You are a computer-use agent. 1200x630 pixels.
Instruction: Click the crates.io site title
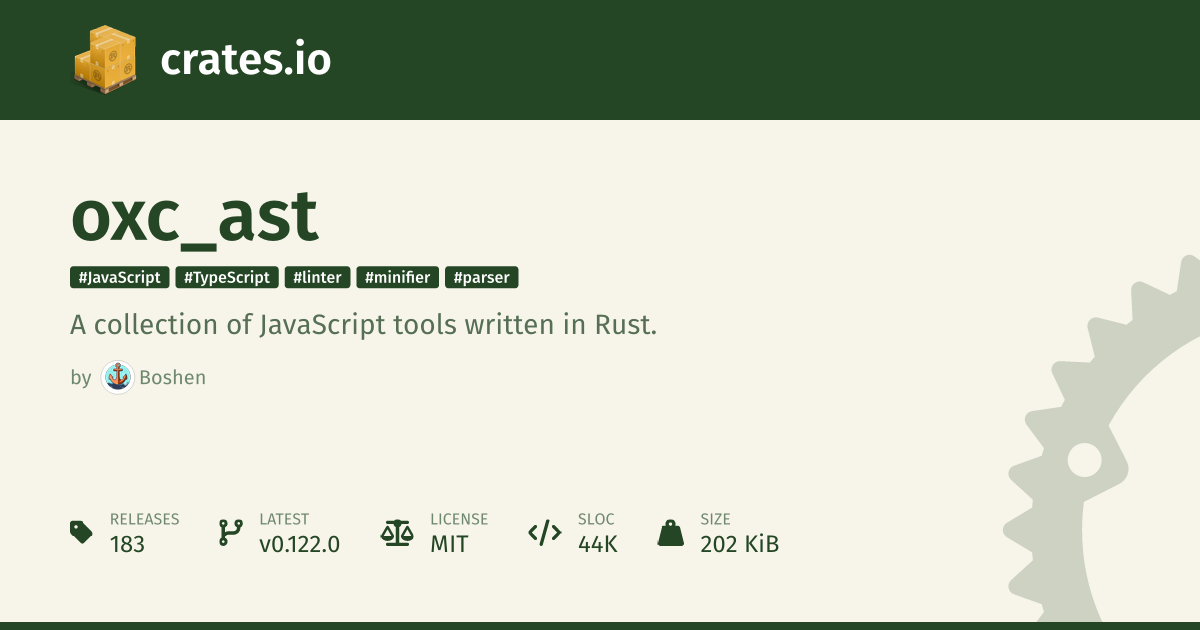(x=245, y=60)
